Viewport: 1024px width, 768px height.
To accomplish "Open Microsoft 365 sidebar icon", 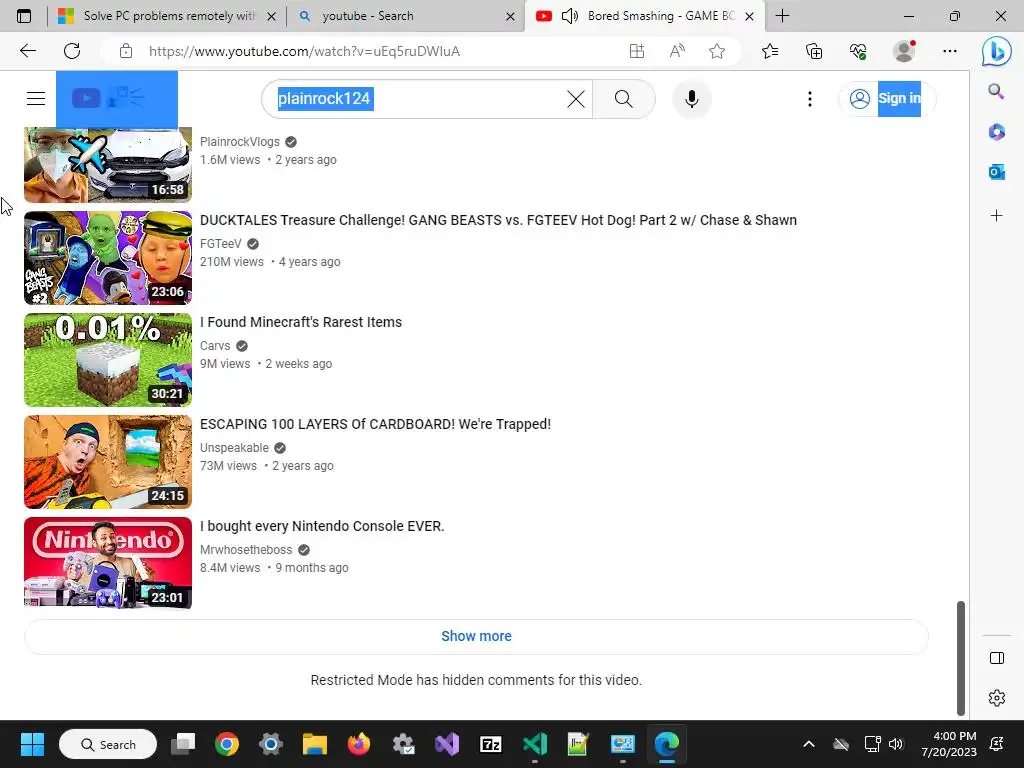I will [x=997, y=132].
